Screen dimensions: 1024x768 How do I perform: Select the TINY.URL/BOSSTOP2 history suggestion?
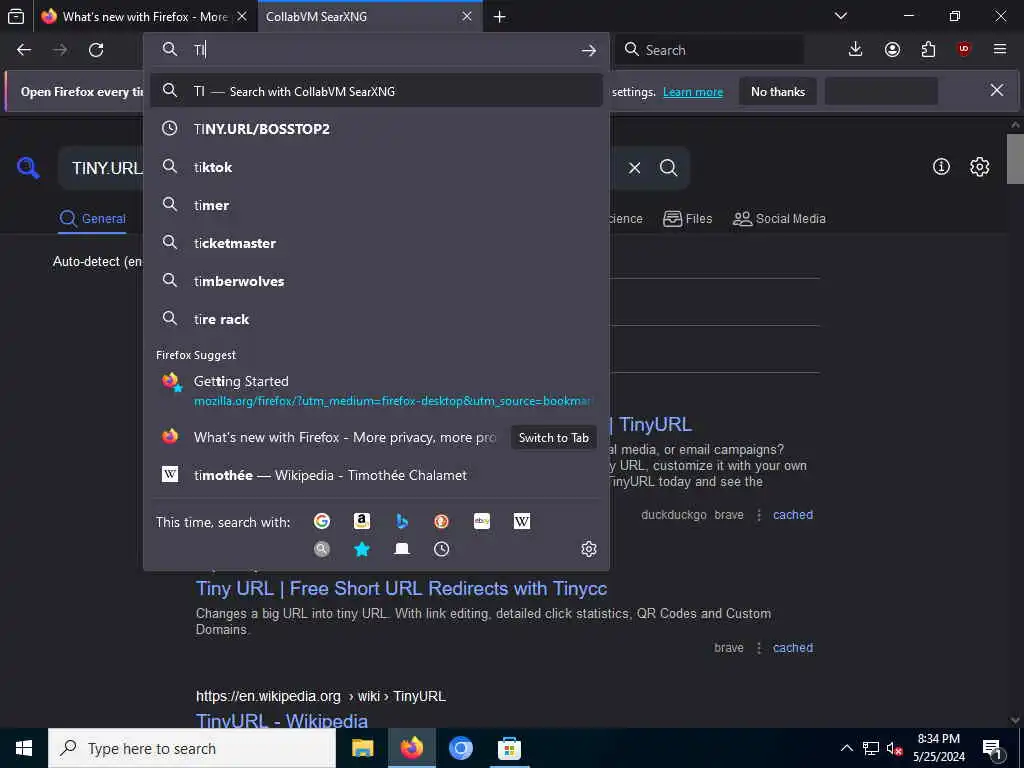376,129
